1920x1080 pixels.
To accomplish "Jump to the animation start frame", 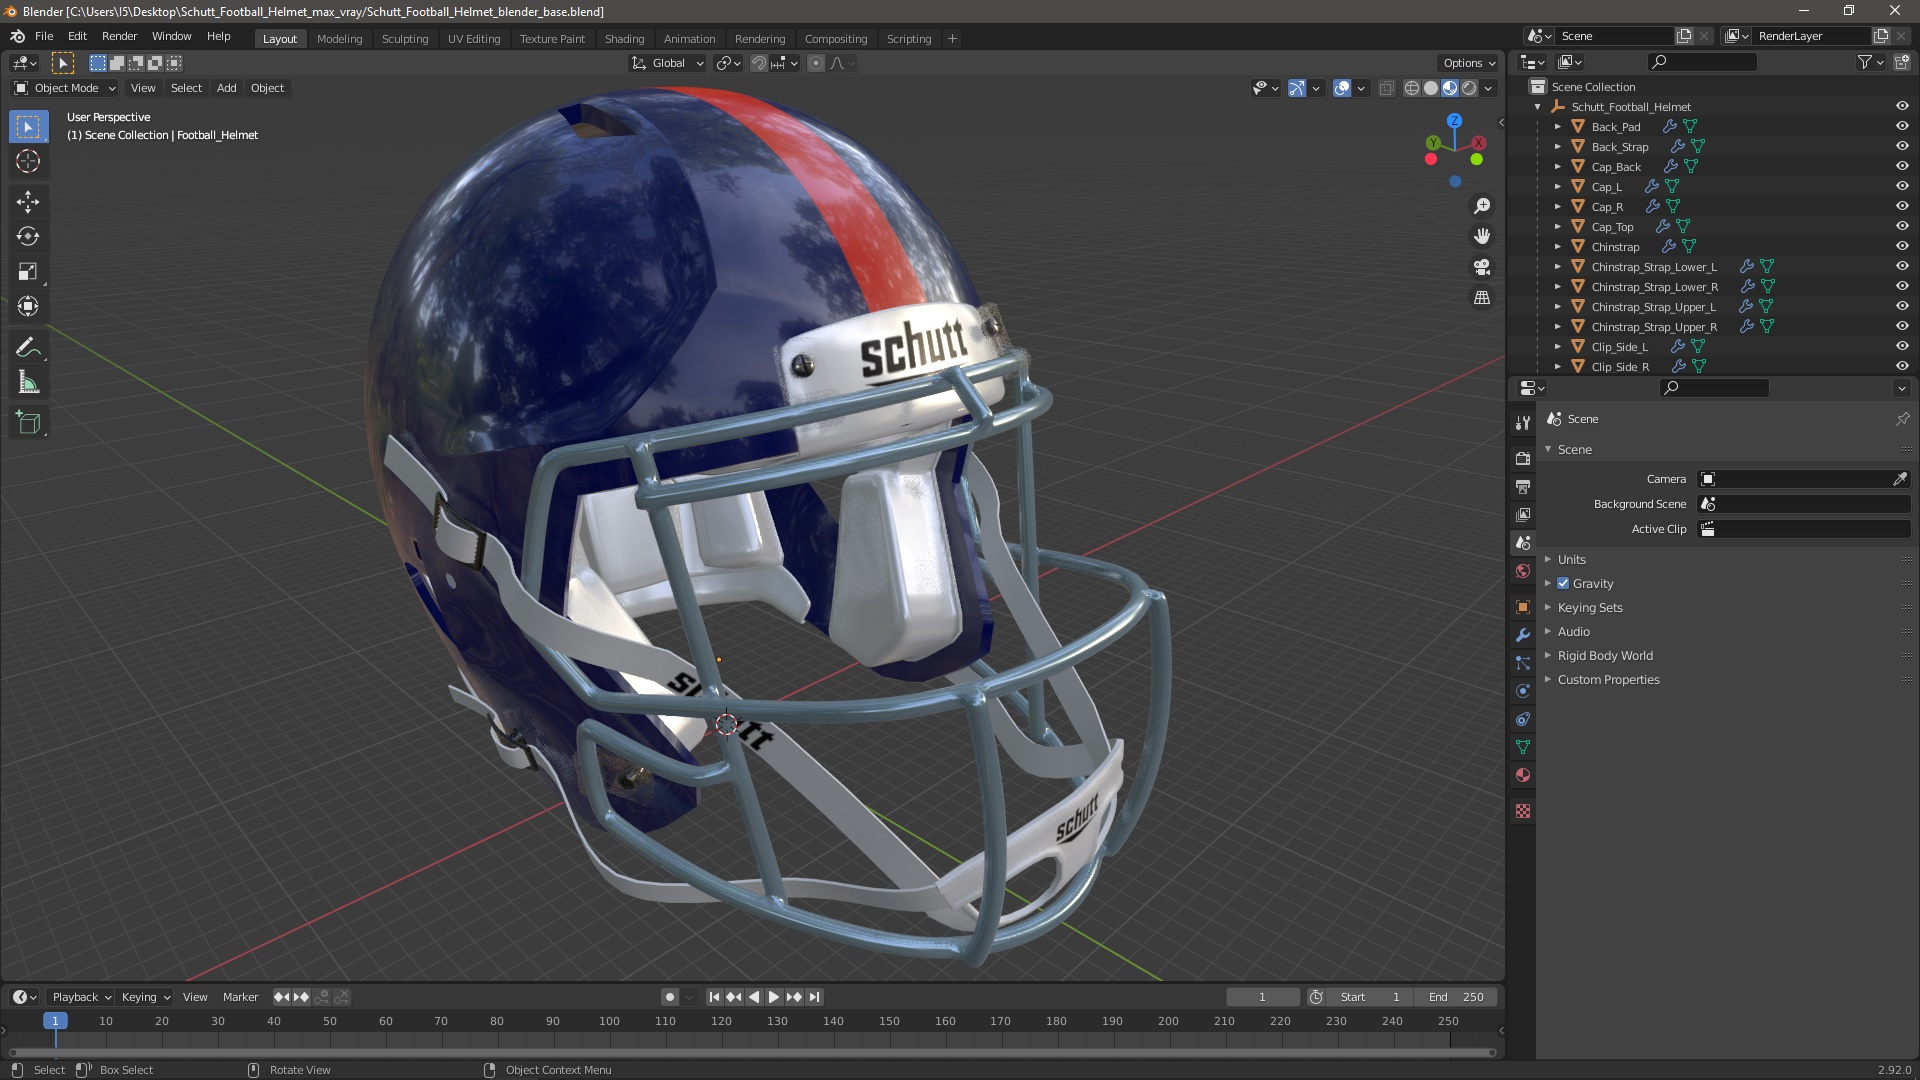I will (714, 997).
